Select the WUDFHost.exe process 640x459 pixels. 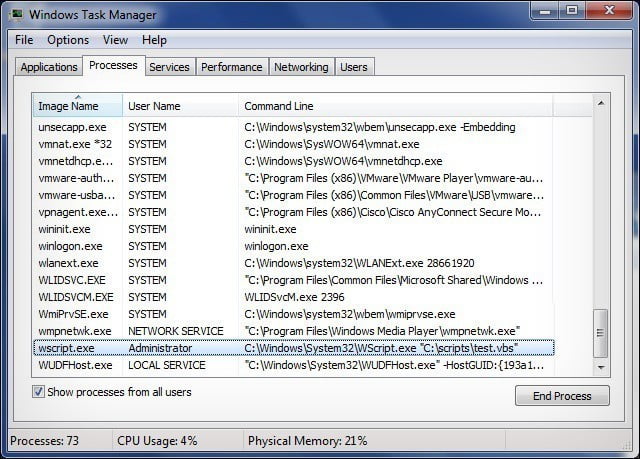(293, 365)
